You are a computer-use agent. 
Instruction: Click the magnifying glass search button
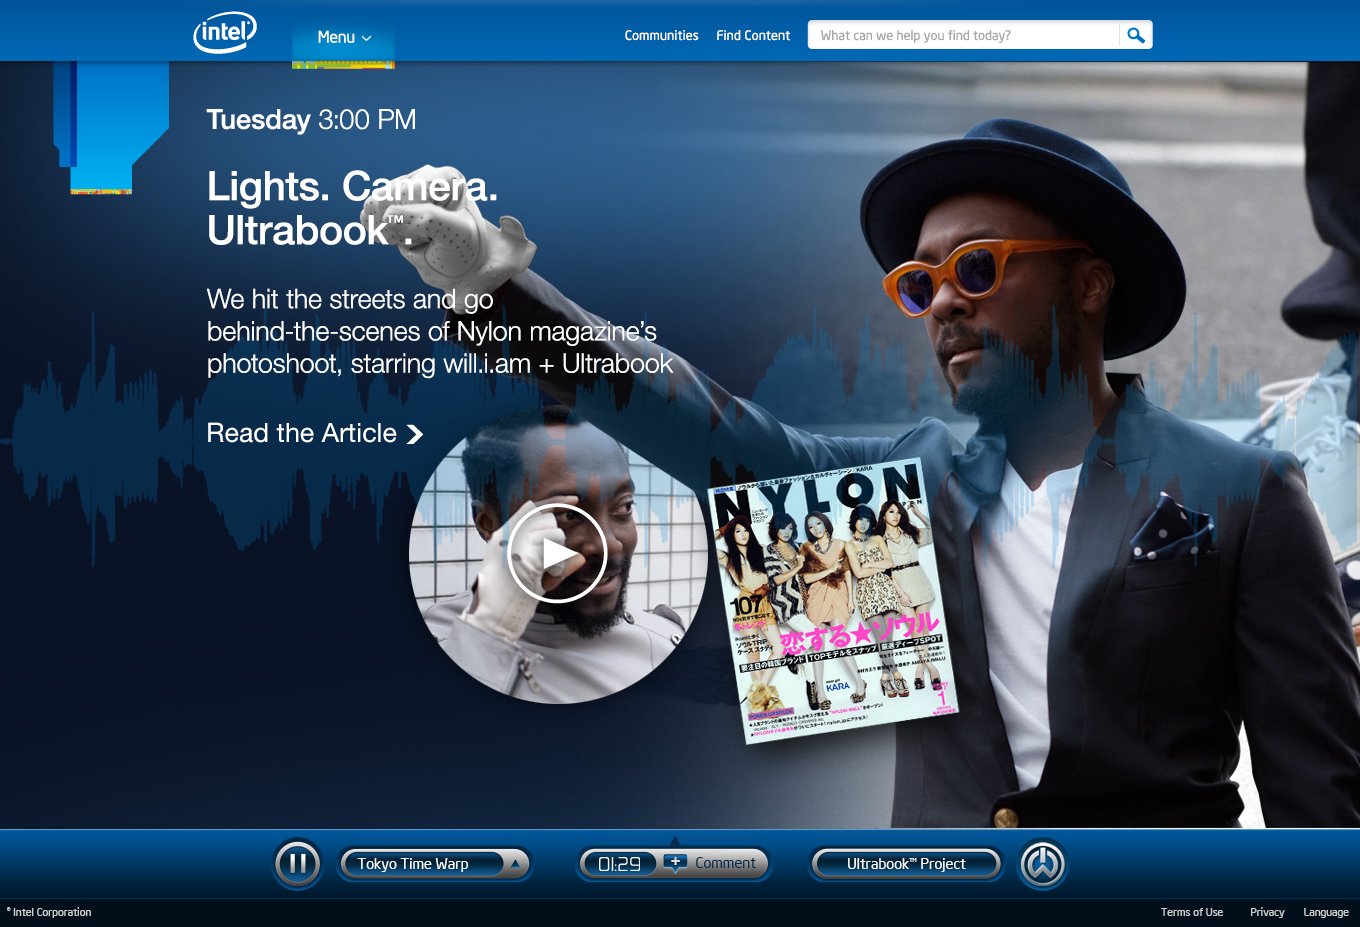tap(1136, 35)
